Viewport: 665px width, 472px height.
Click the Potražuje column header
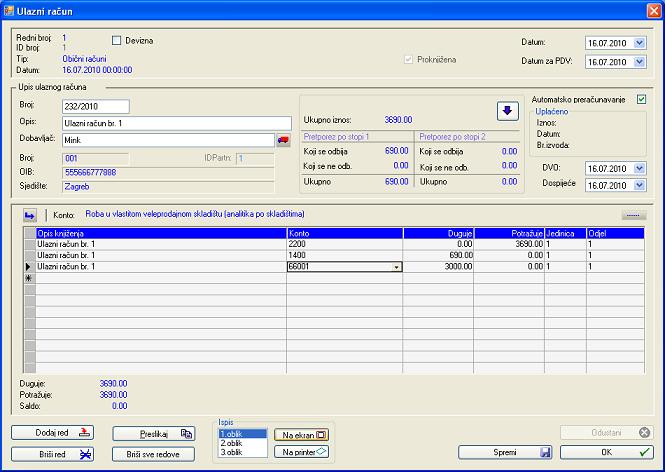coord(509,233)
